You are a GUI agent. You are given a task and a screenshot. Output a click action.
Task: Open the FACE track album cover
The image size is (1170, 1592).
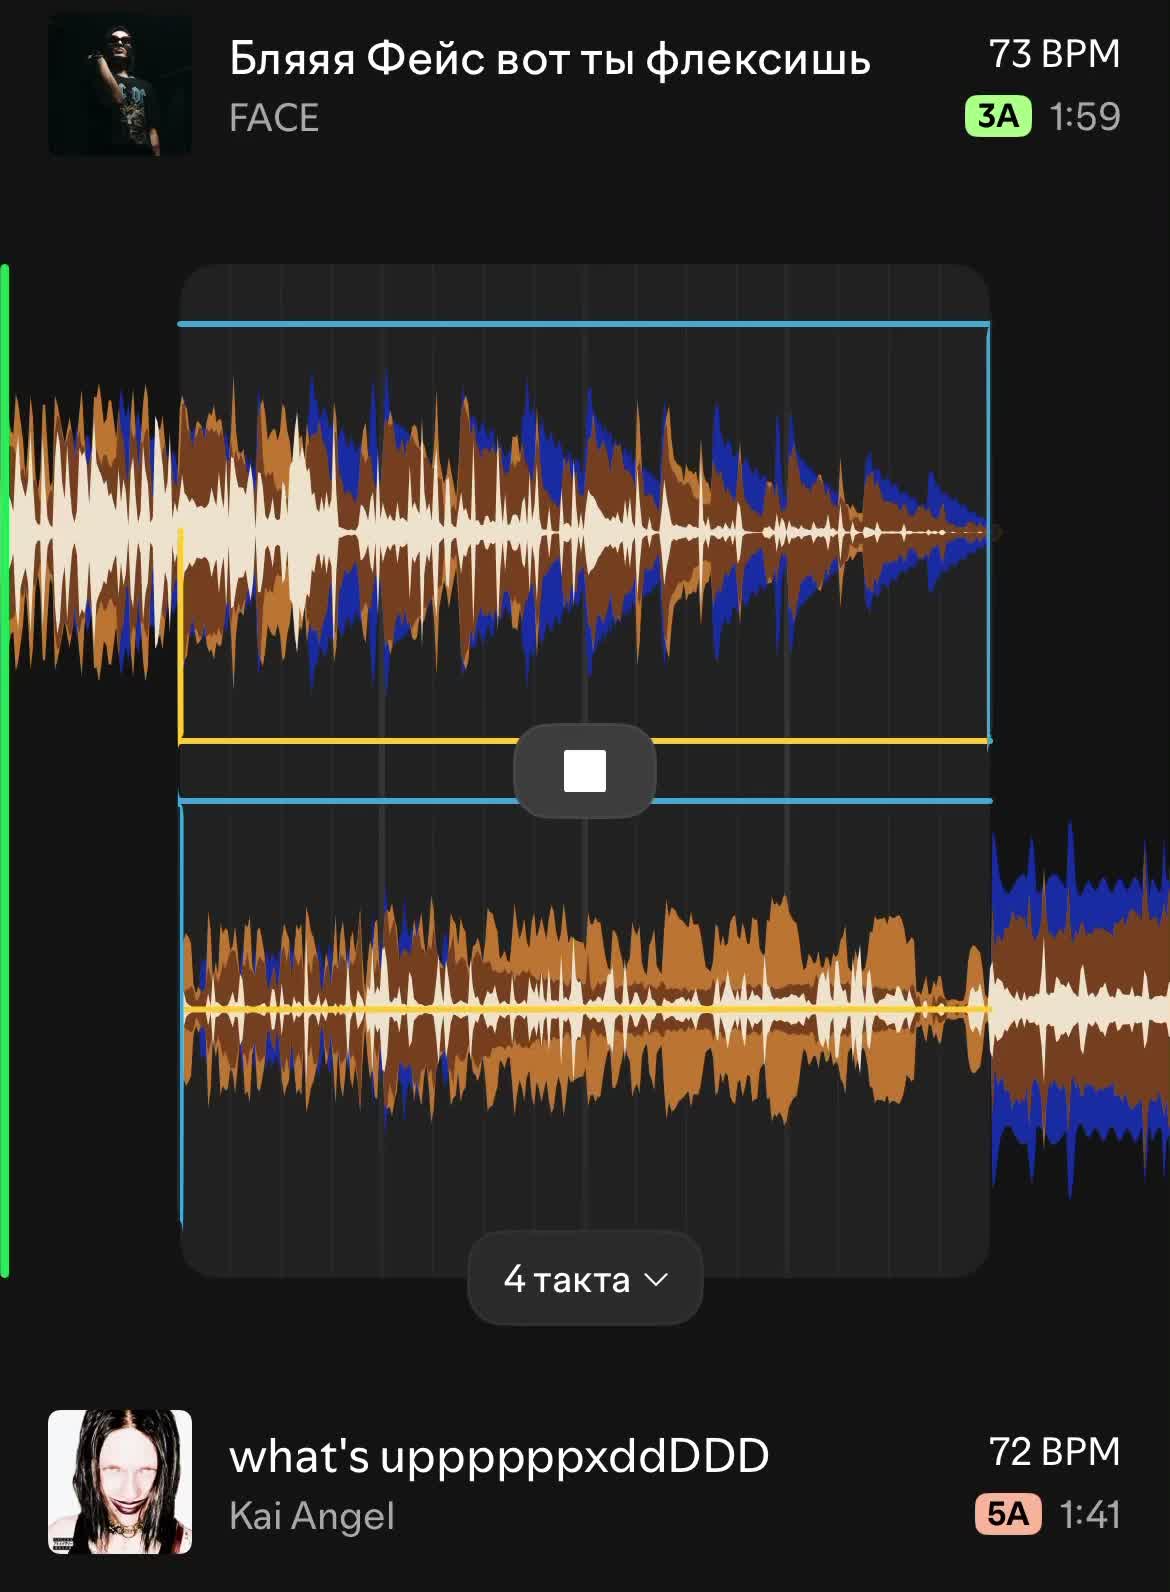pyautogui.click(x=120, y=84)
